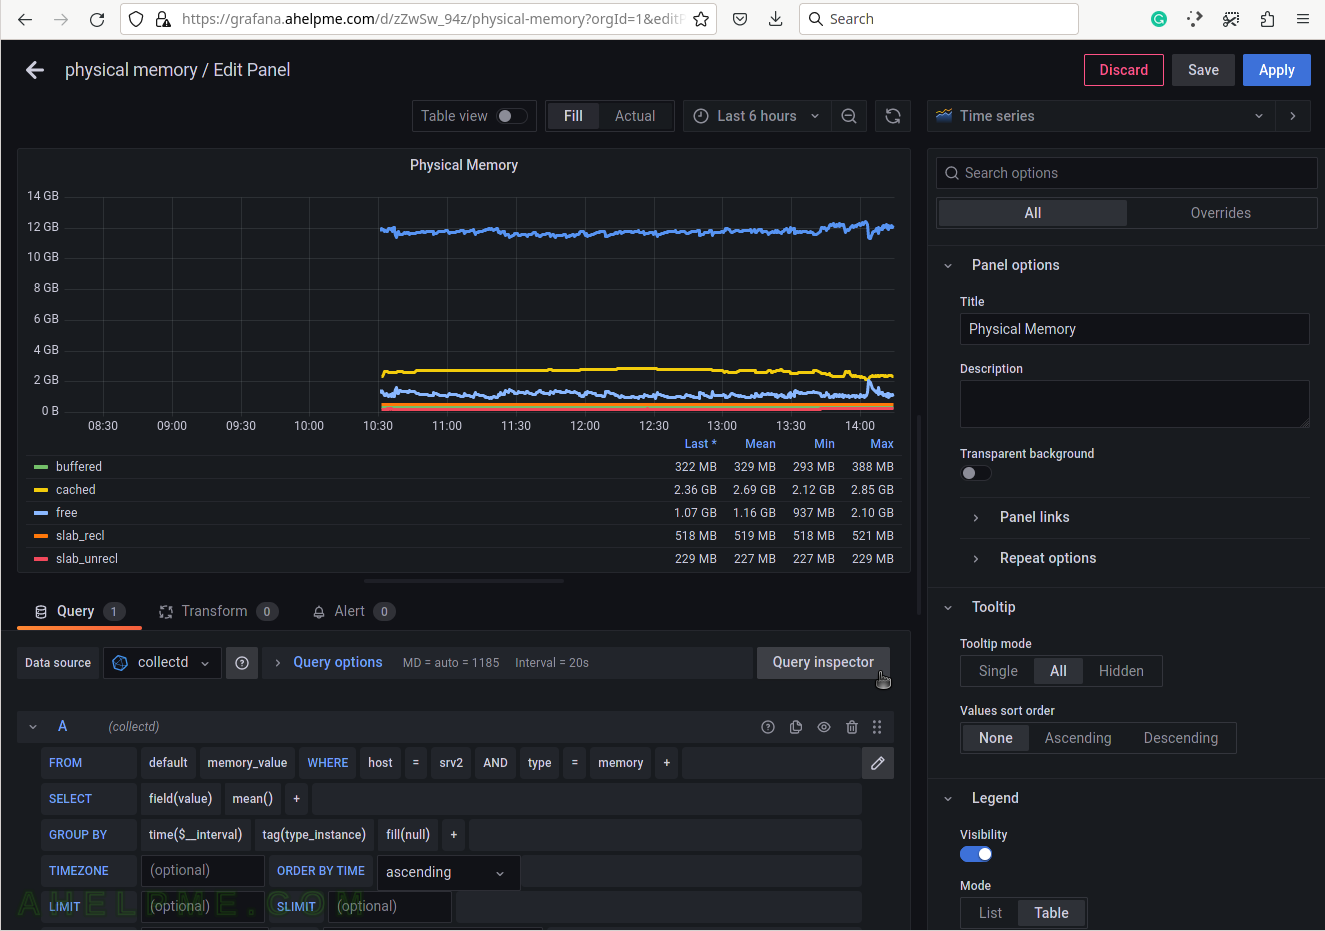The width and height of the screenshot is (1325, 931).
Task: Toggle Transparent background switch
Action: 976,473
